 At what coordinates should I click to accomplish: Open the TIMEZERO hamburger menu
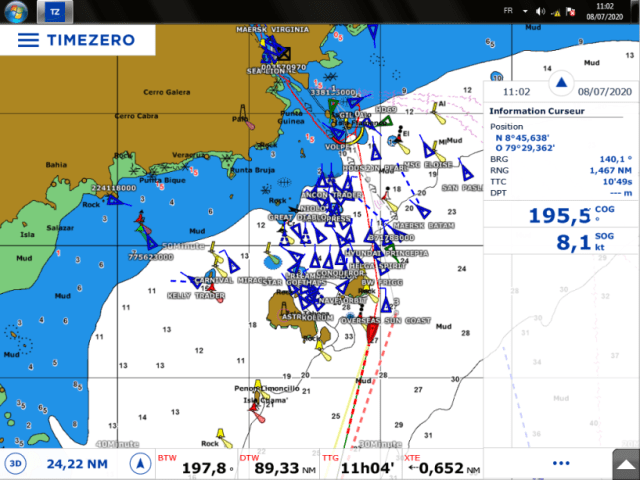click(28, 40)
